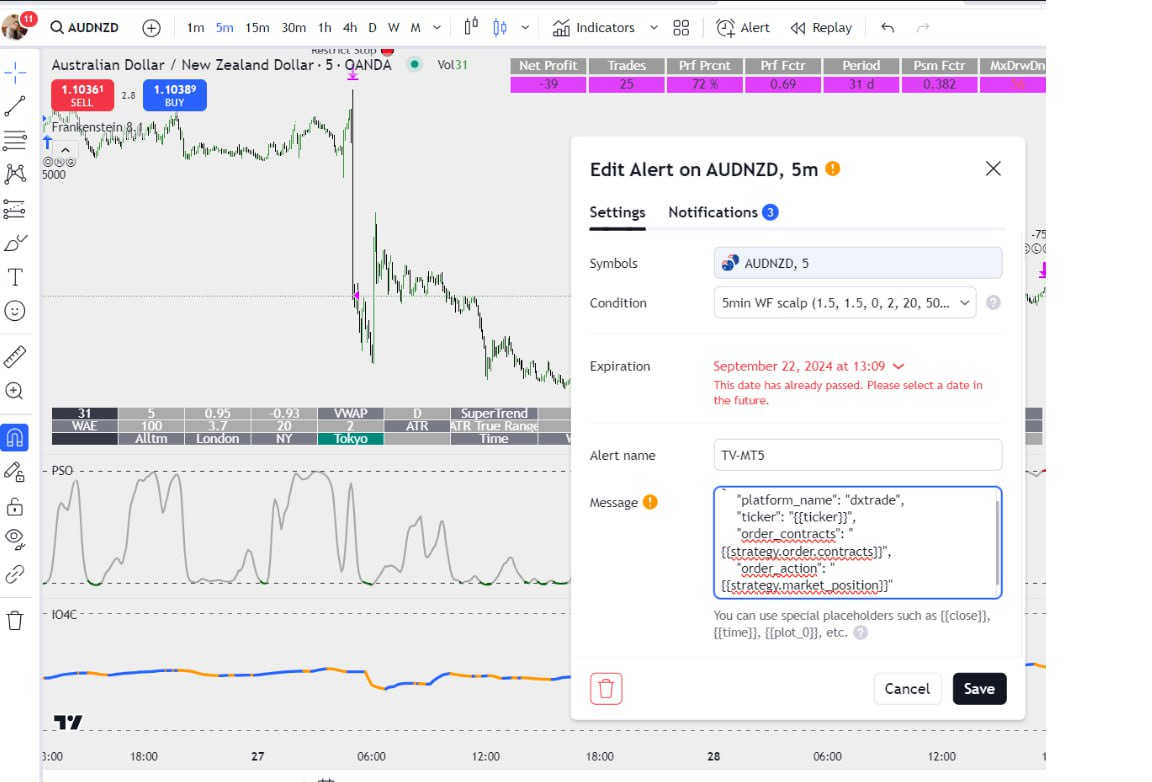This screenshot has width=1152, height=782.
Task: Select the 4h timeframe
Action: click(x=350, y=28)
